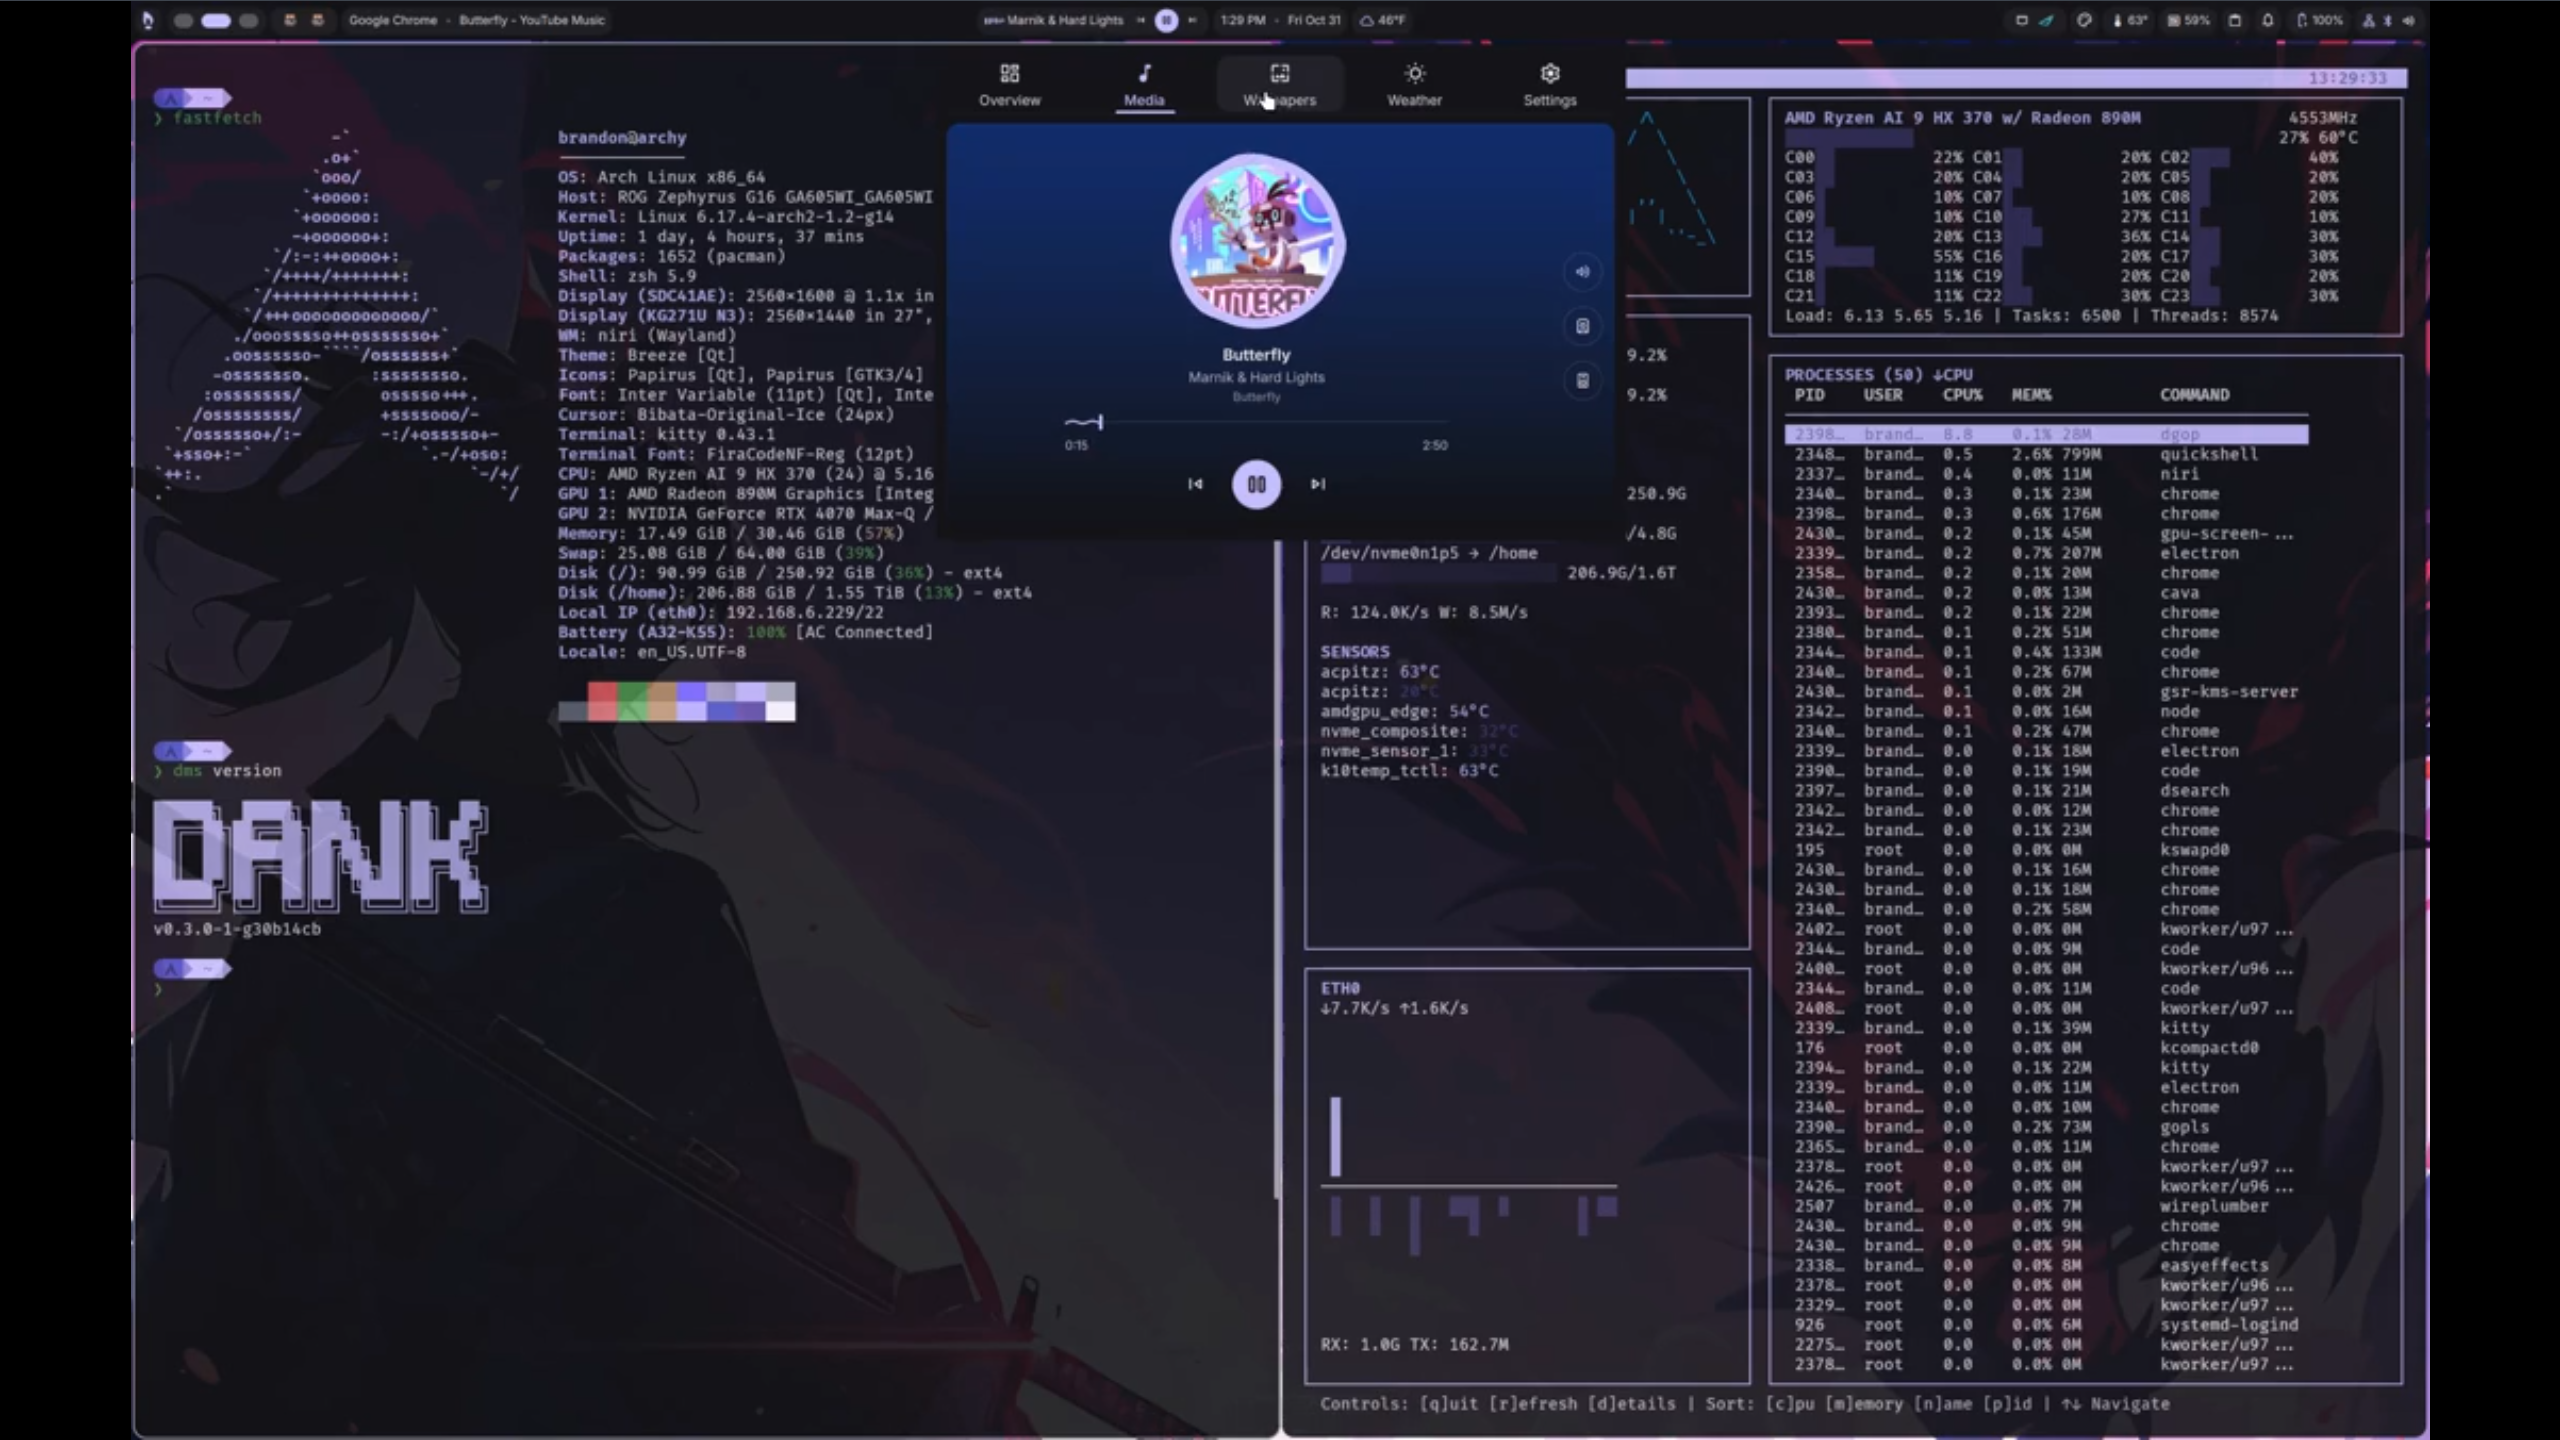Image resolution: width=2560 pixels, height=1440 pixels.
Task: Open the Overview tab
Action: coord(1009,85)
